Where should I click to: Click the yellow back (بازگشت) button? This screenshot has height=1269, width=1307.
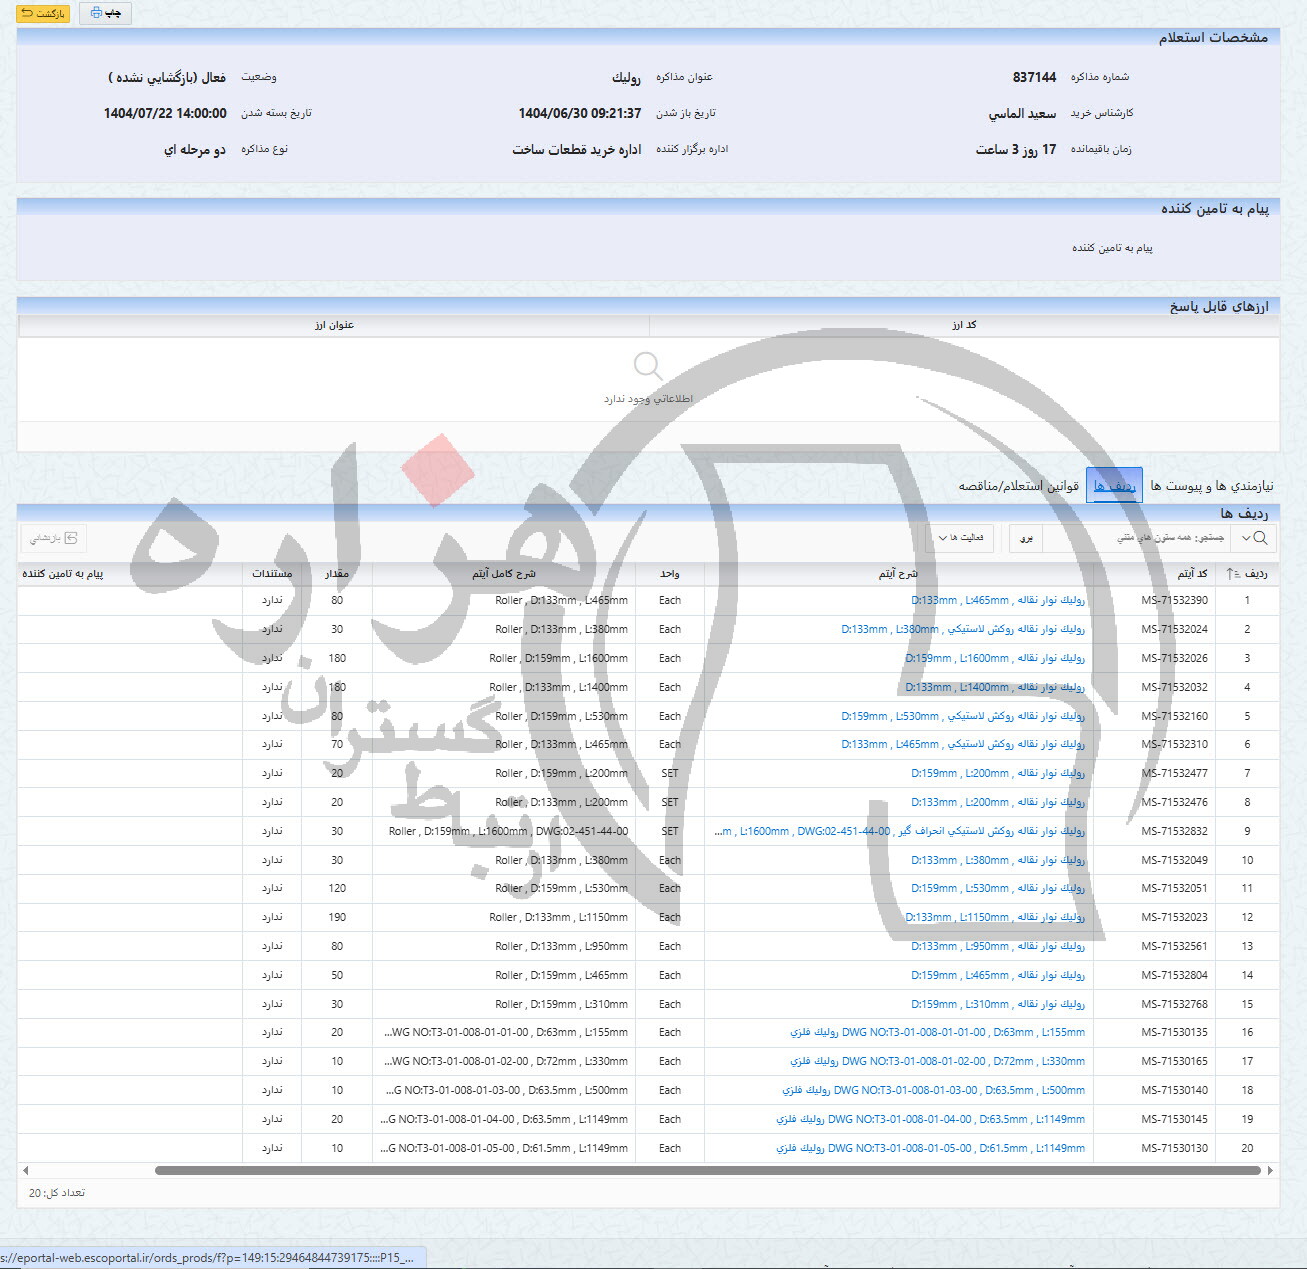[x=43, y=13]
